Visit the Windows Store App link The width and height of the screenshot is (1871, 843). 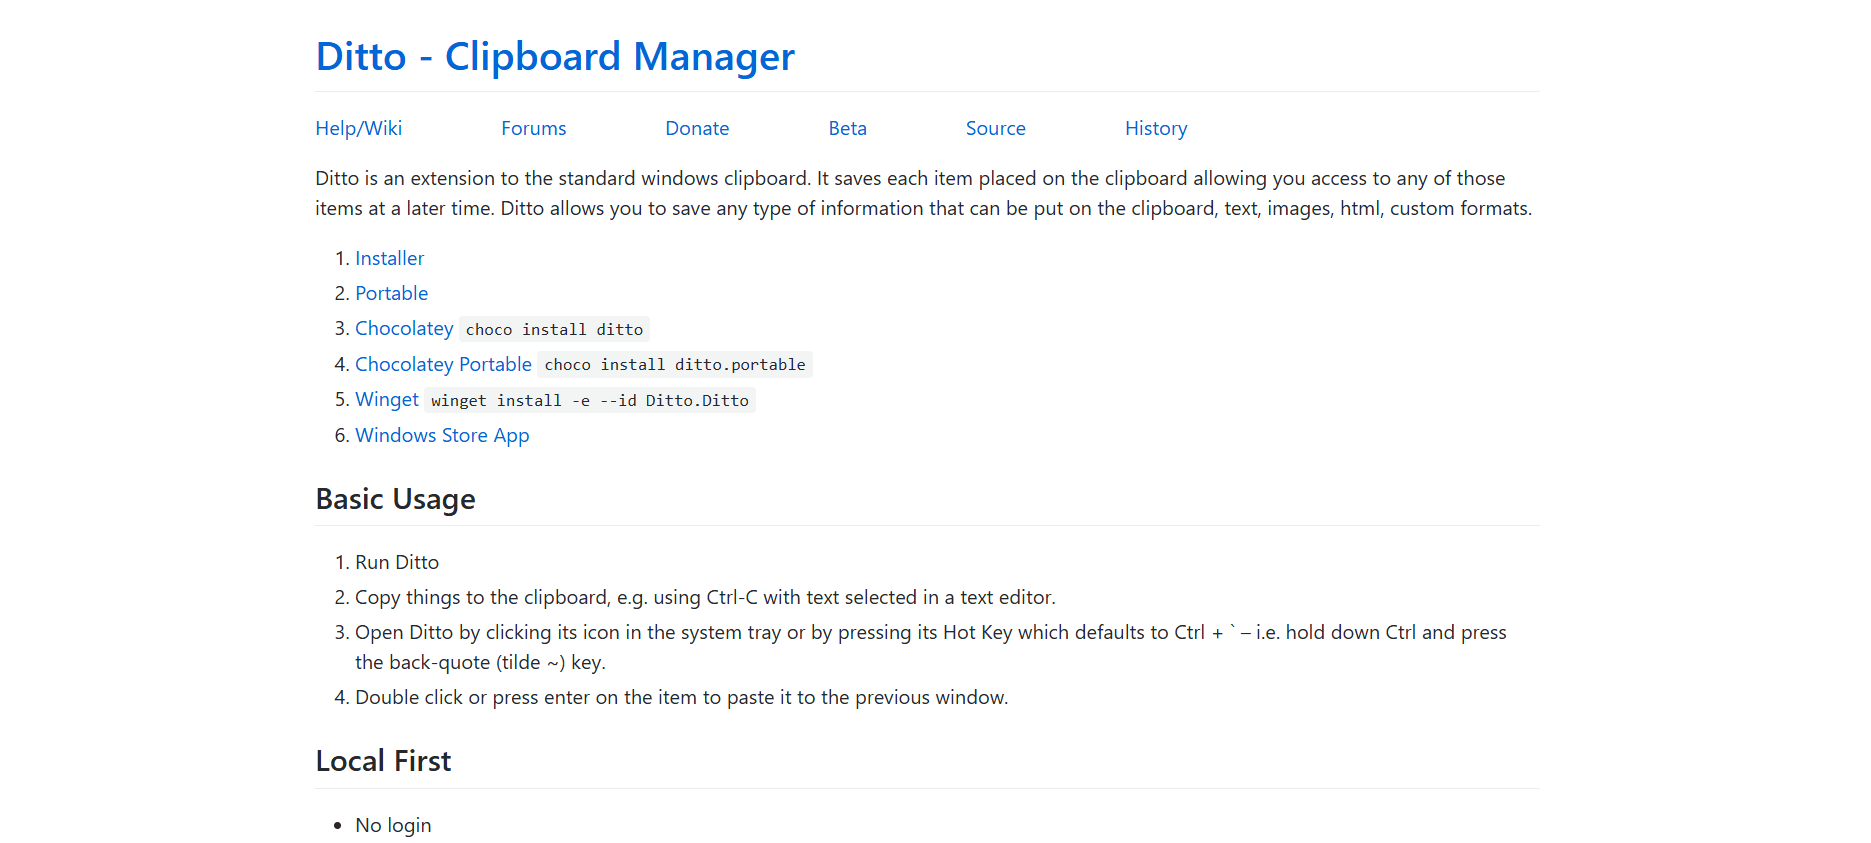[442, 435]
